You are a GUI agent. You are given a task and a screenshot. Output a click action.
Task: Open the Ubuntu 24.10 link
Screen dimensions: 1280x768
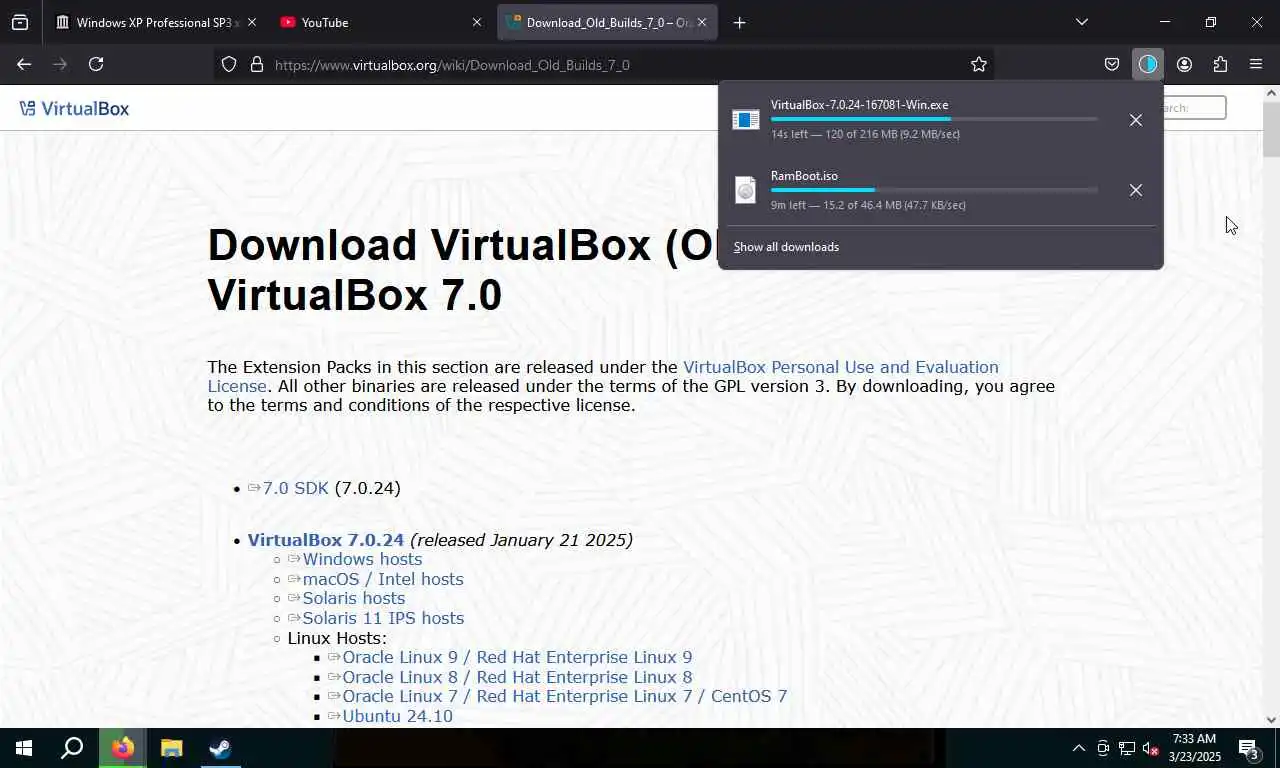[397, 716]
